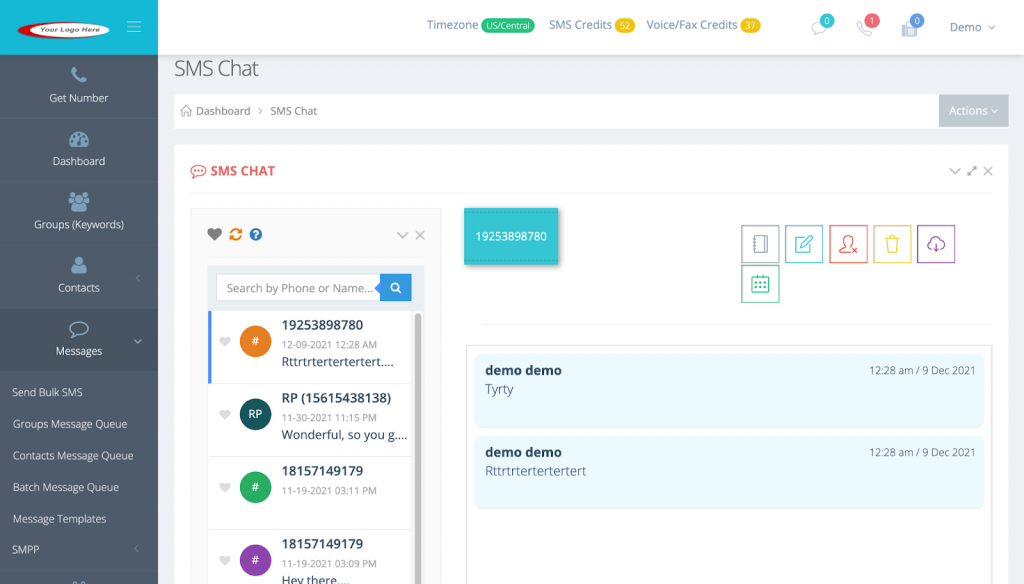Delete the conversation using the trash icon
1024x584 pixels.
[892, 243]
